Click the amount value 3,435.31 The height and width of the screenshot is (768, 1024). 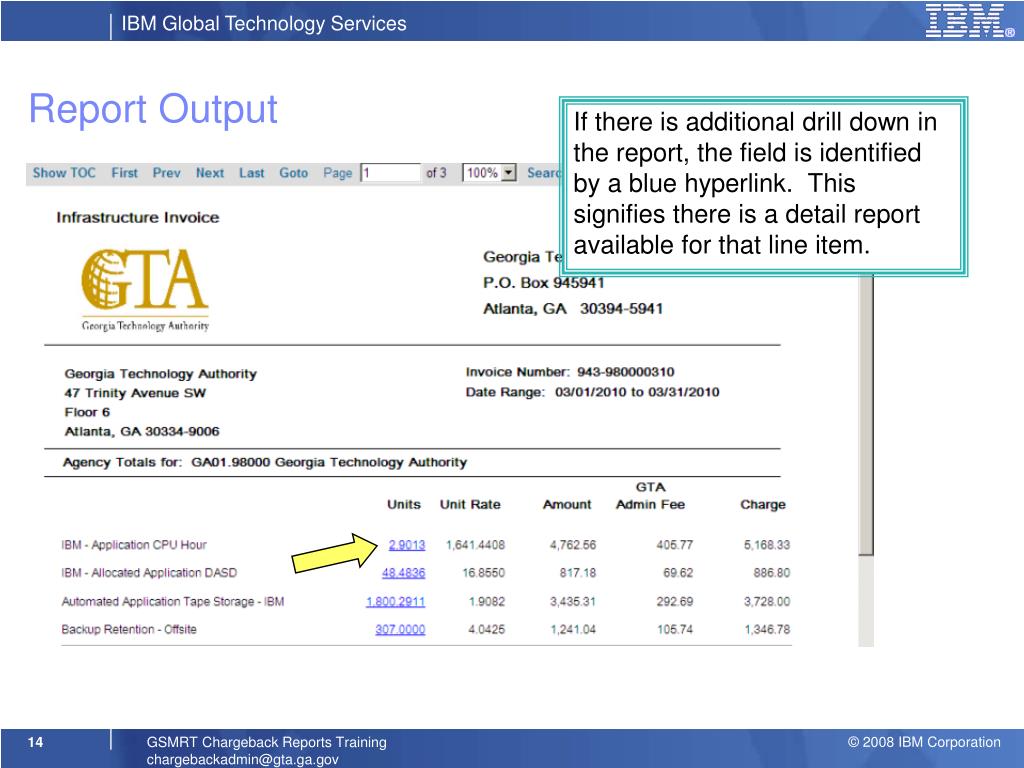[572, 601]
